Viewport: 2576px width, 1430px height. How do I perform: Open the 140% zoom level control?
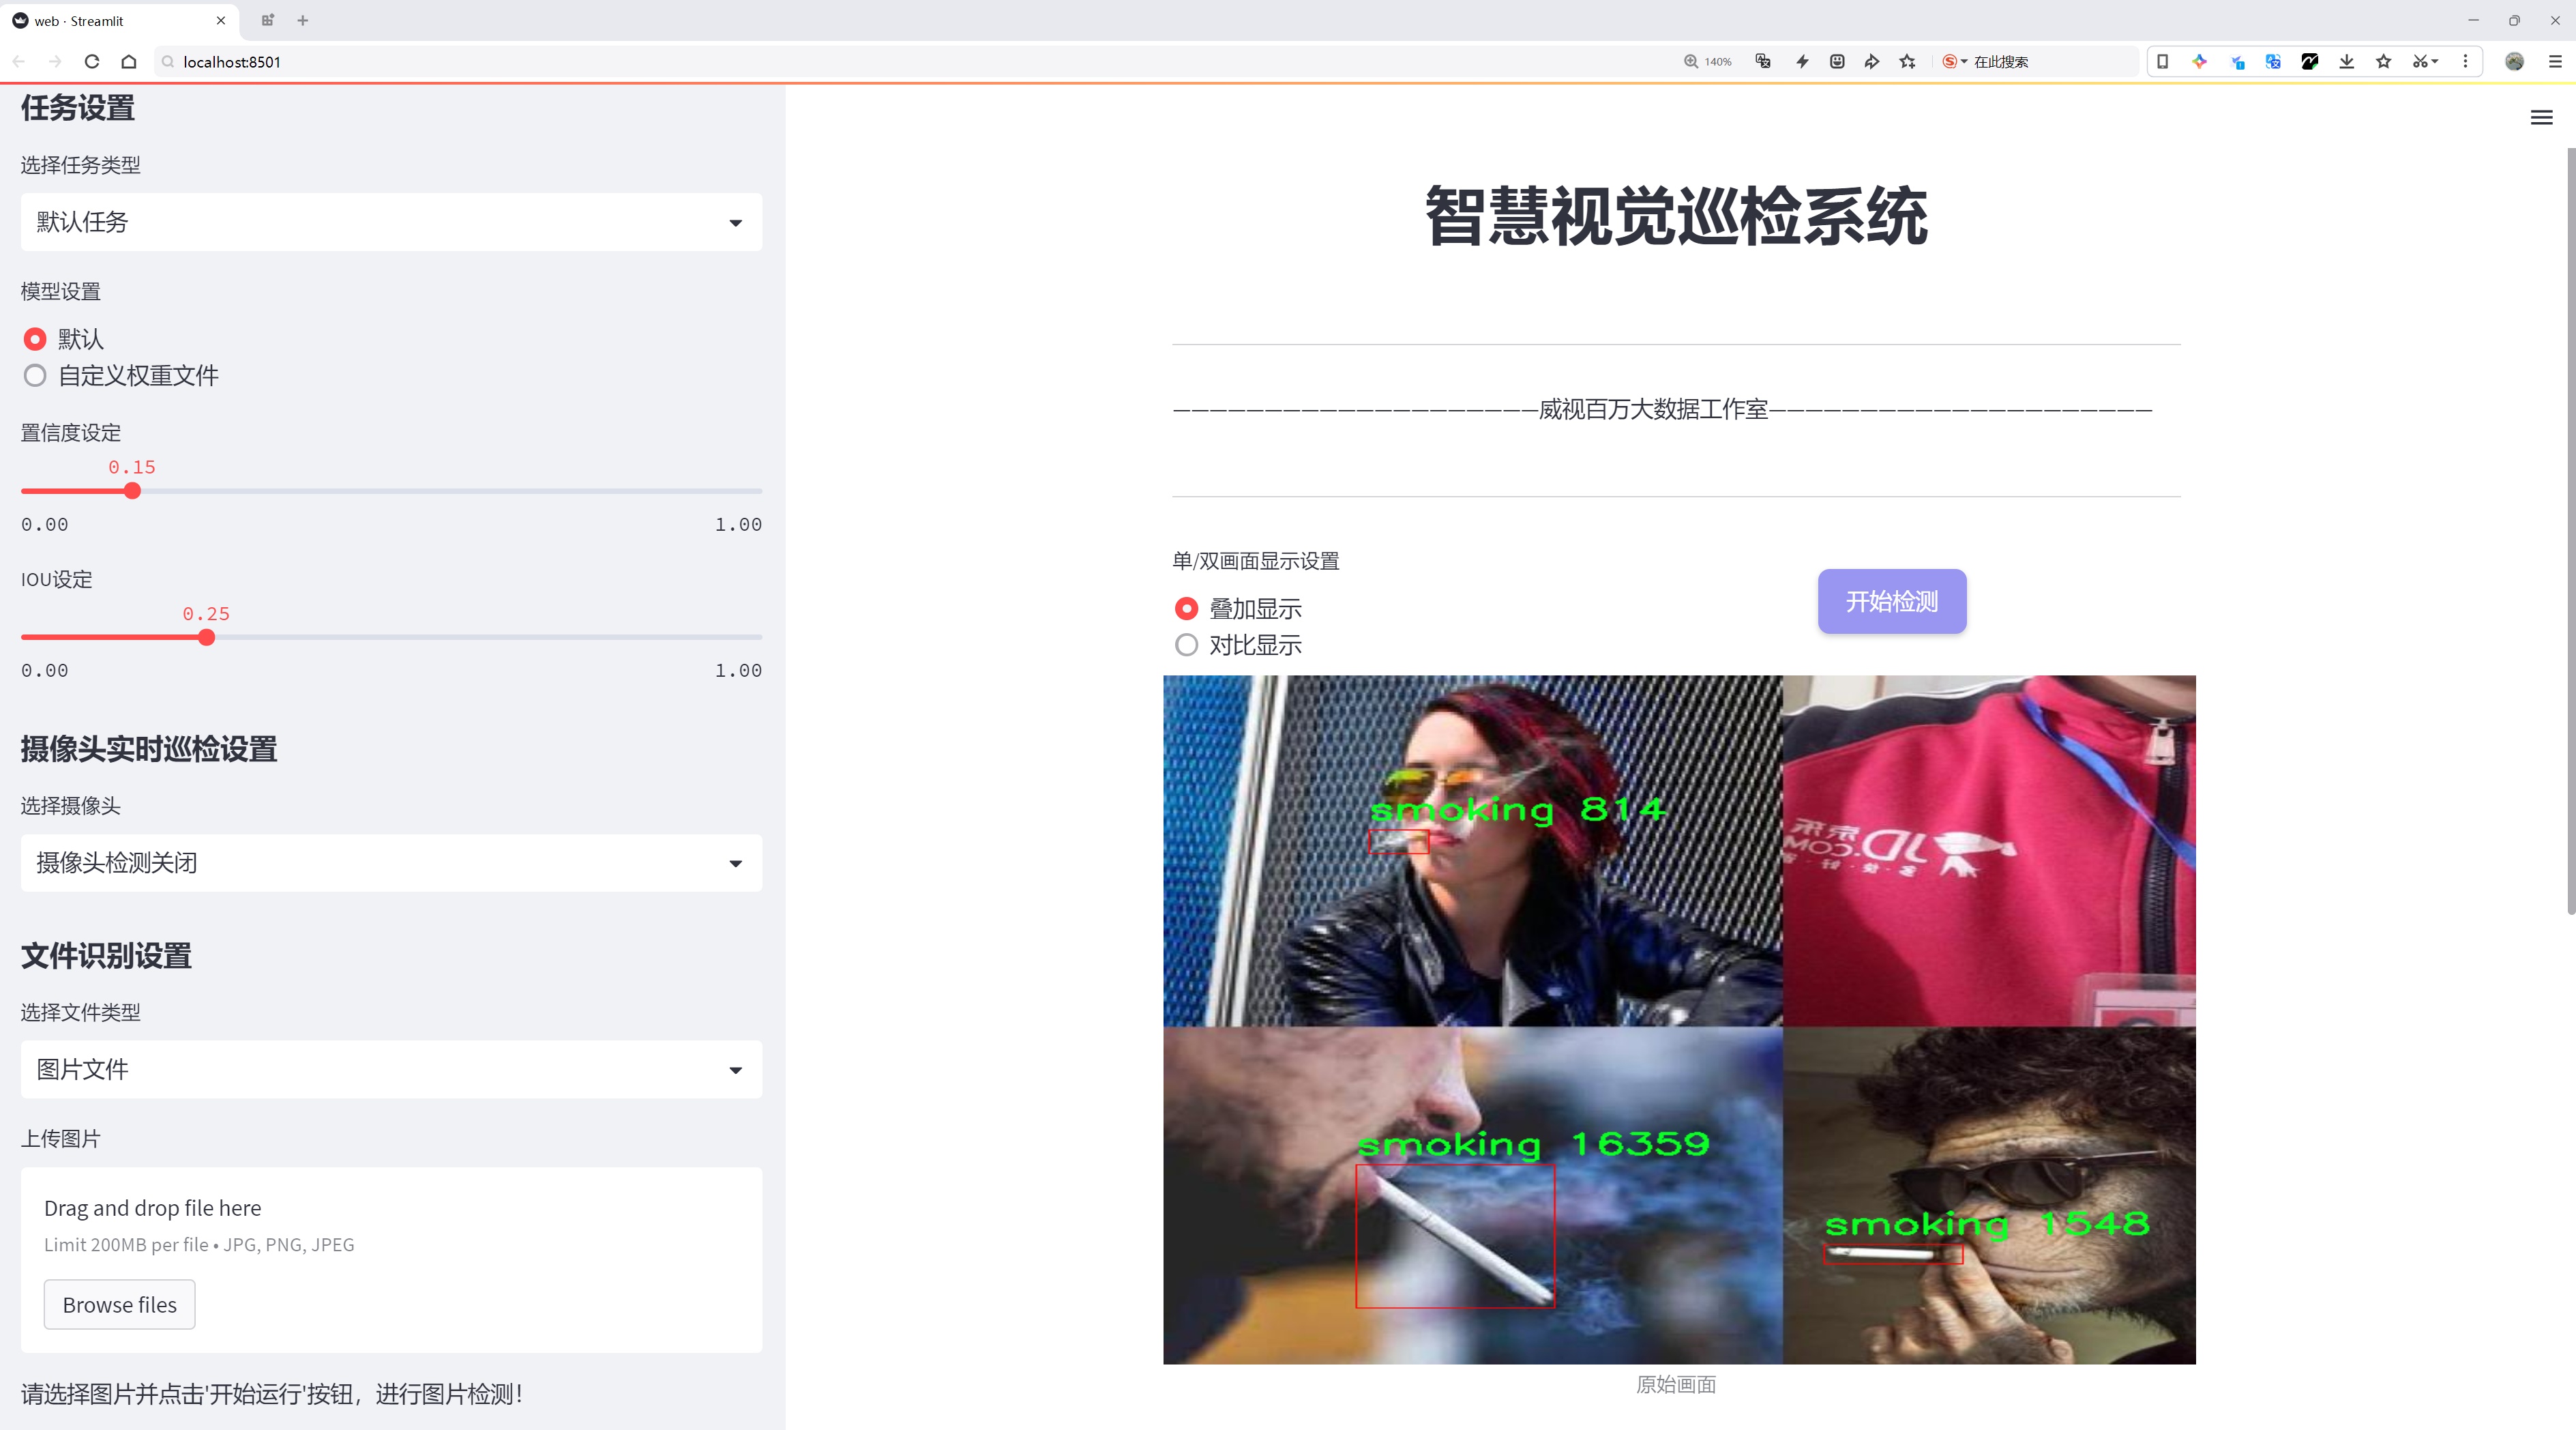(1707, 61)
